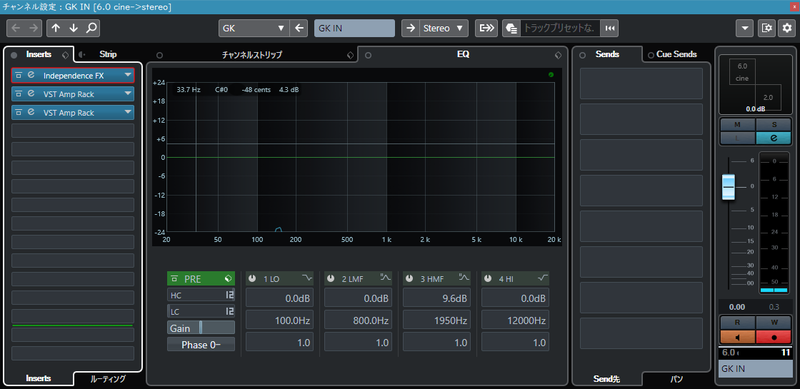The height and width of the screenshot is (389, 800).
Task: Open the Independence FX plugin editor
Action: coord(31,76)
